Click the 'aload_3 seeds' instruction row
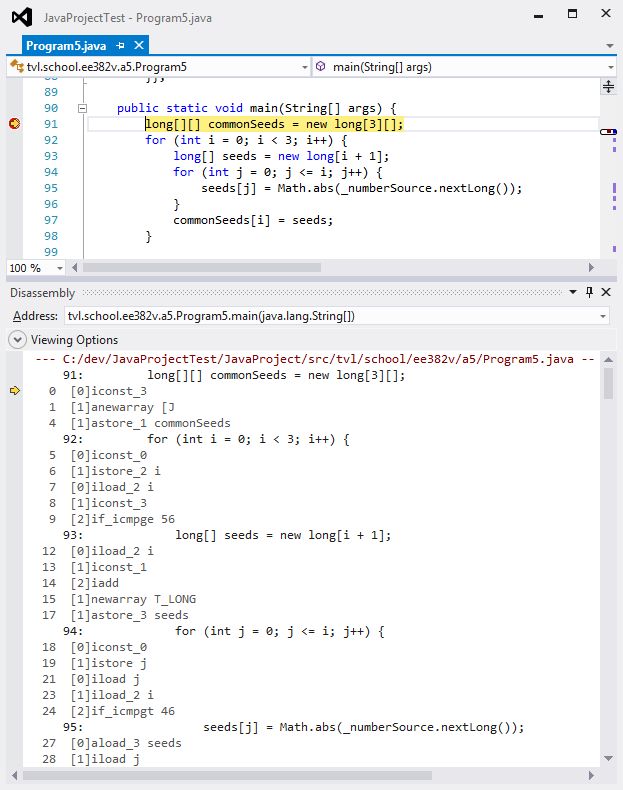The width and height of the screenshot is (623, 790). point(126,743)
